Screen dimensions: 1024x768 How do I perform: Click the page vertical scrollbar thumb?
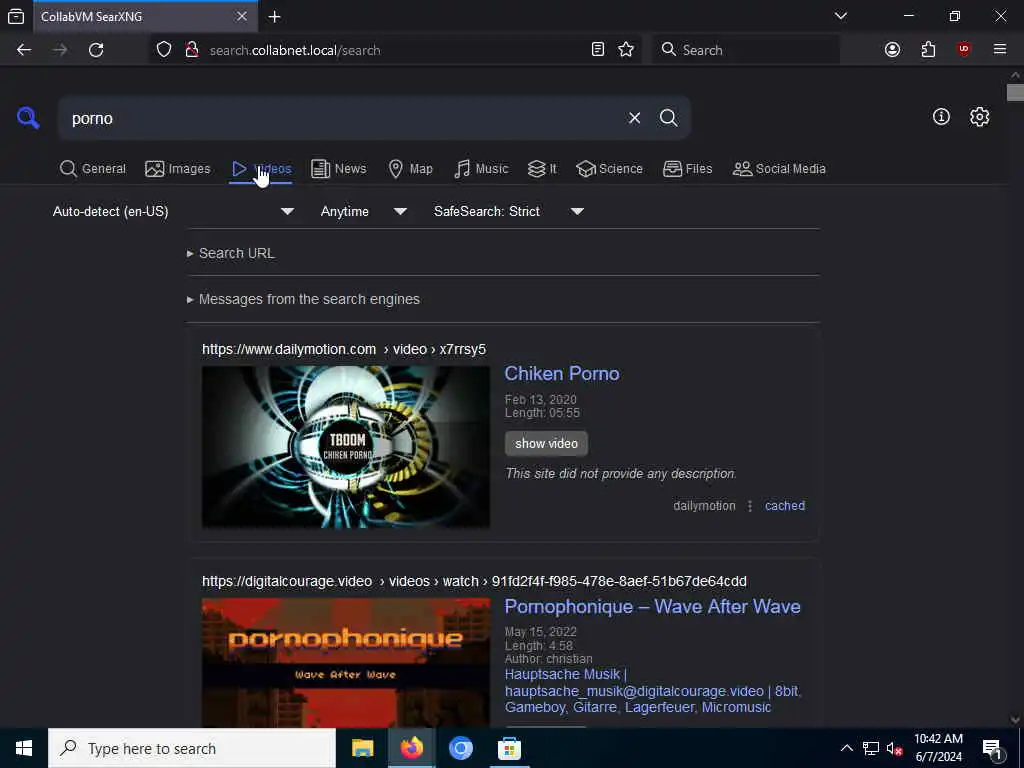coord(1014,92)
